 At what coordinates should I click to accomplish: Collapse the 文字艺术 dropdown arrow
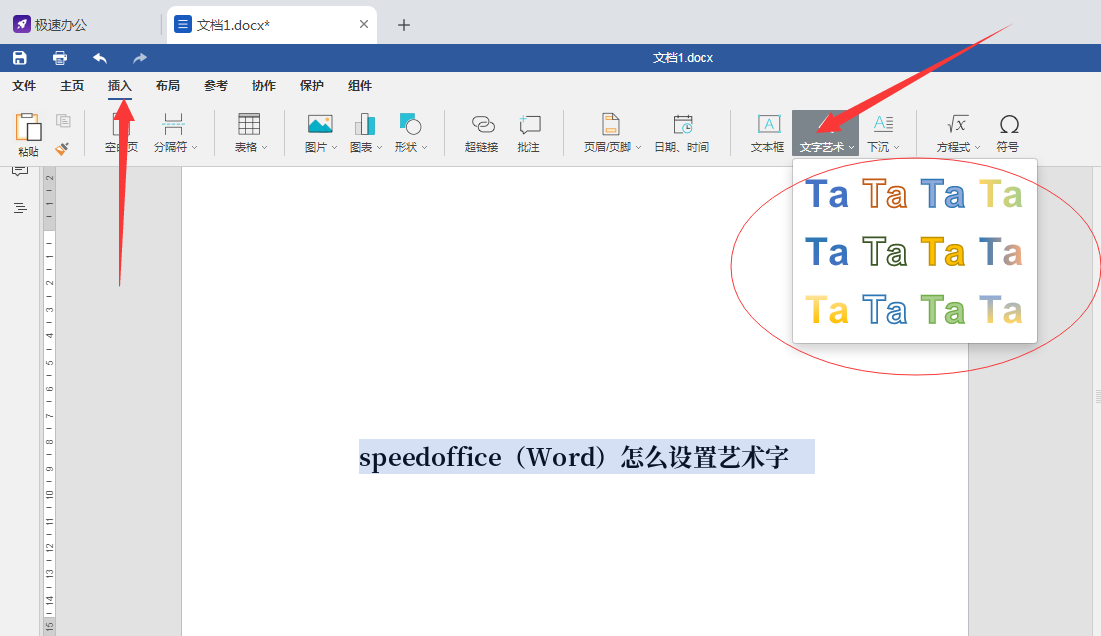point(851,147)
